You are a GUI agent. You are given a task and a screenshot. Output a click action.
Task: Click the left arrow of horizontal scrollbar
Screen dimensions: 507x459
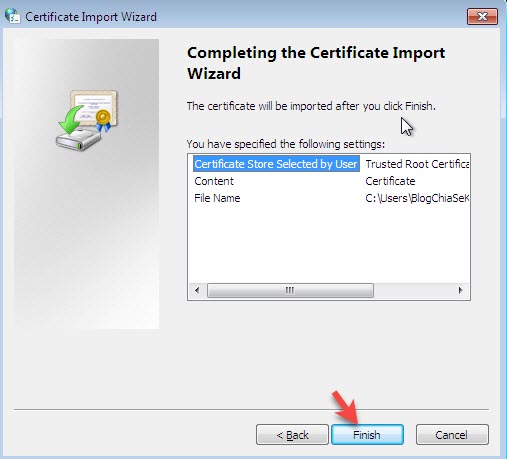(197, 290)
